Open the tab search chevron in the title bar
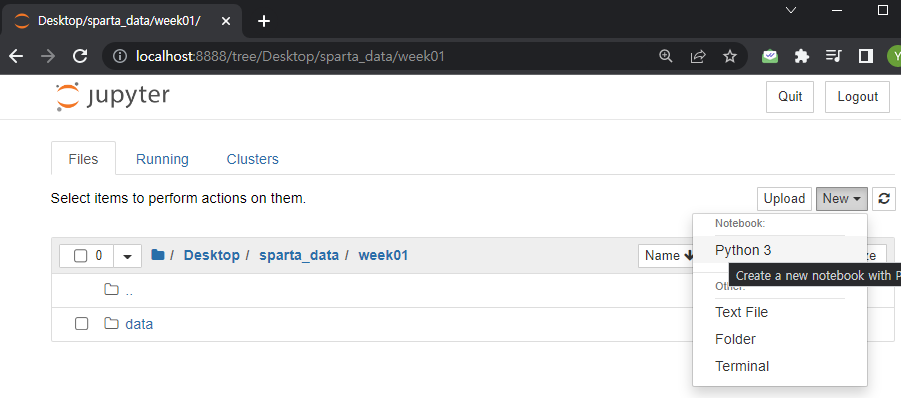This screenshot has width=901, height=398. click(791, 10)
